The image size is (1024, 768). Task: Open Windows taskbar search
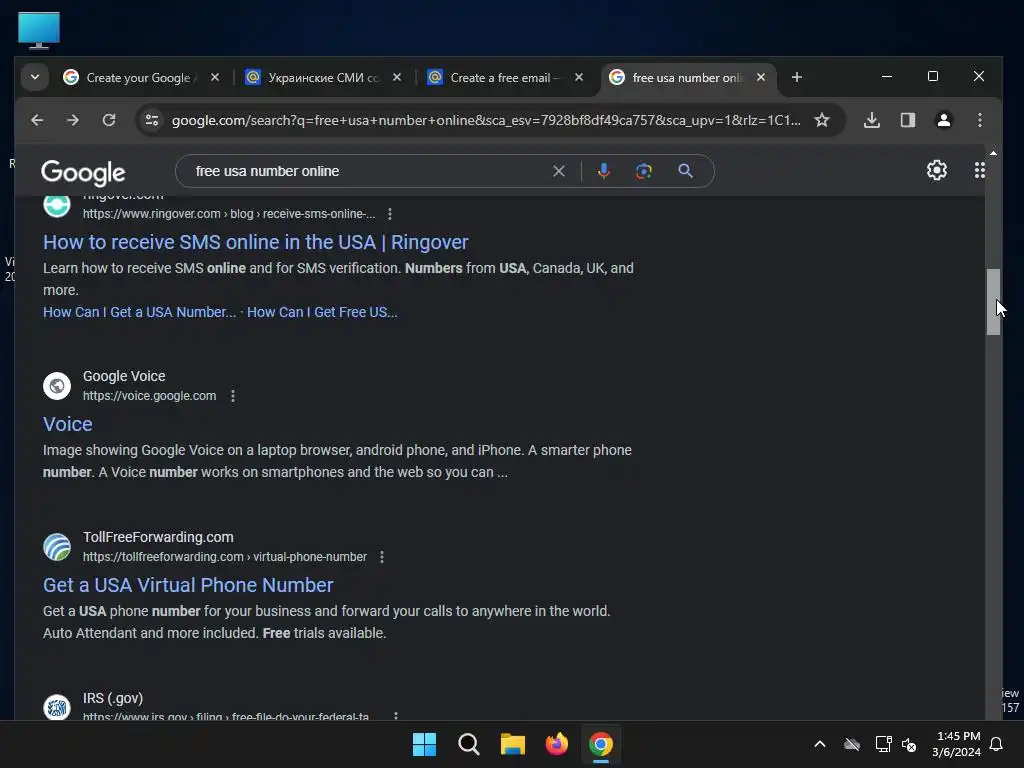point(468,744)
